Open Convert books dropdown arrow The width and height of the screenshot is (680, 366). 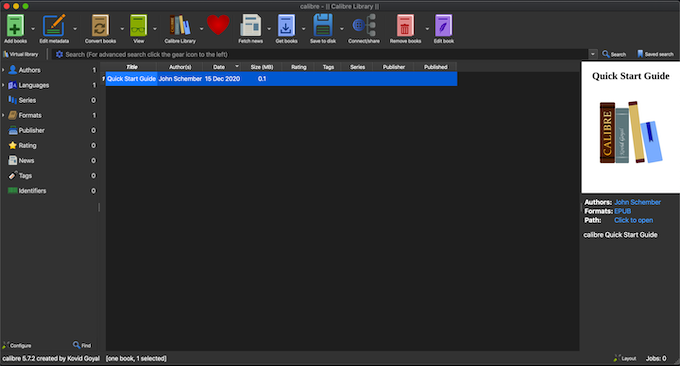tap(122, 29)
